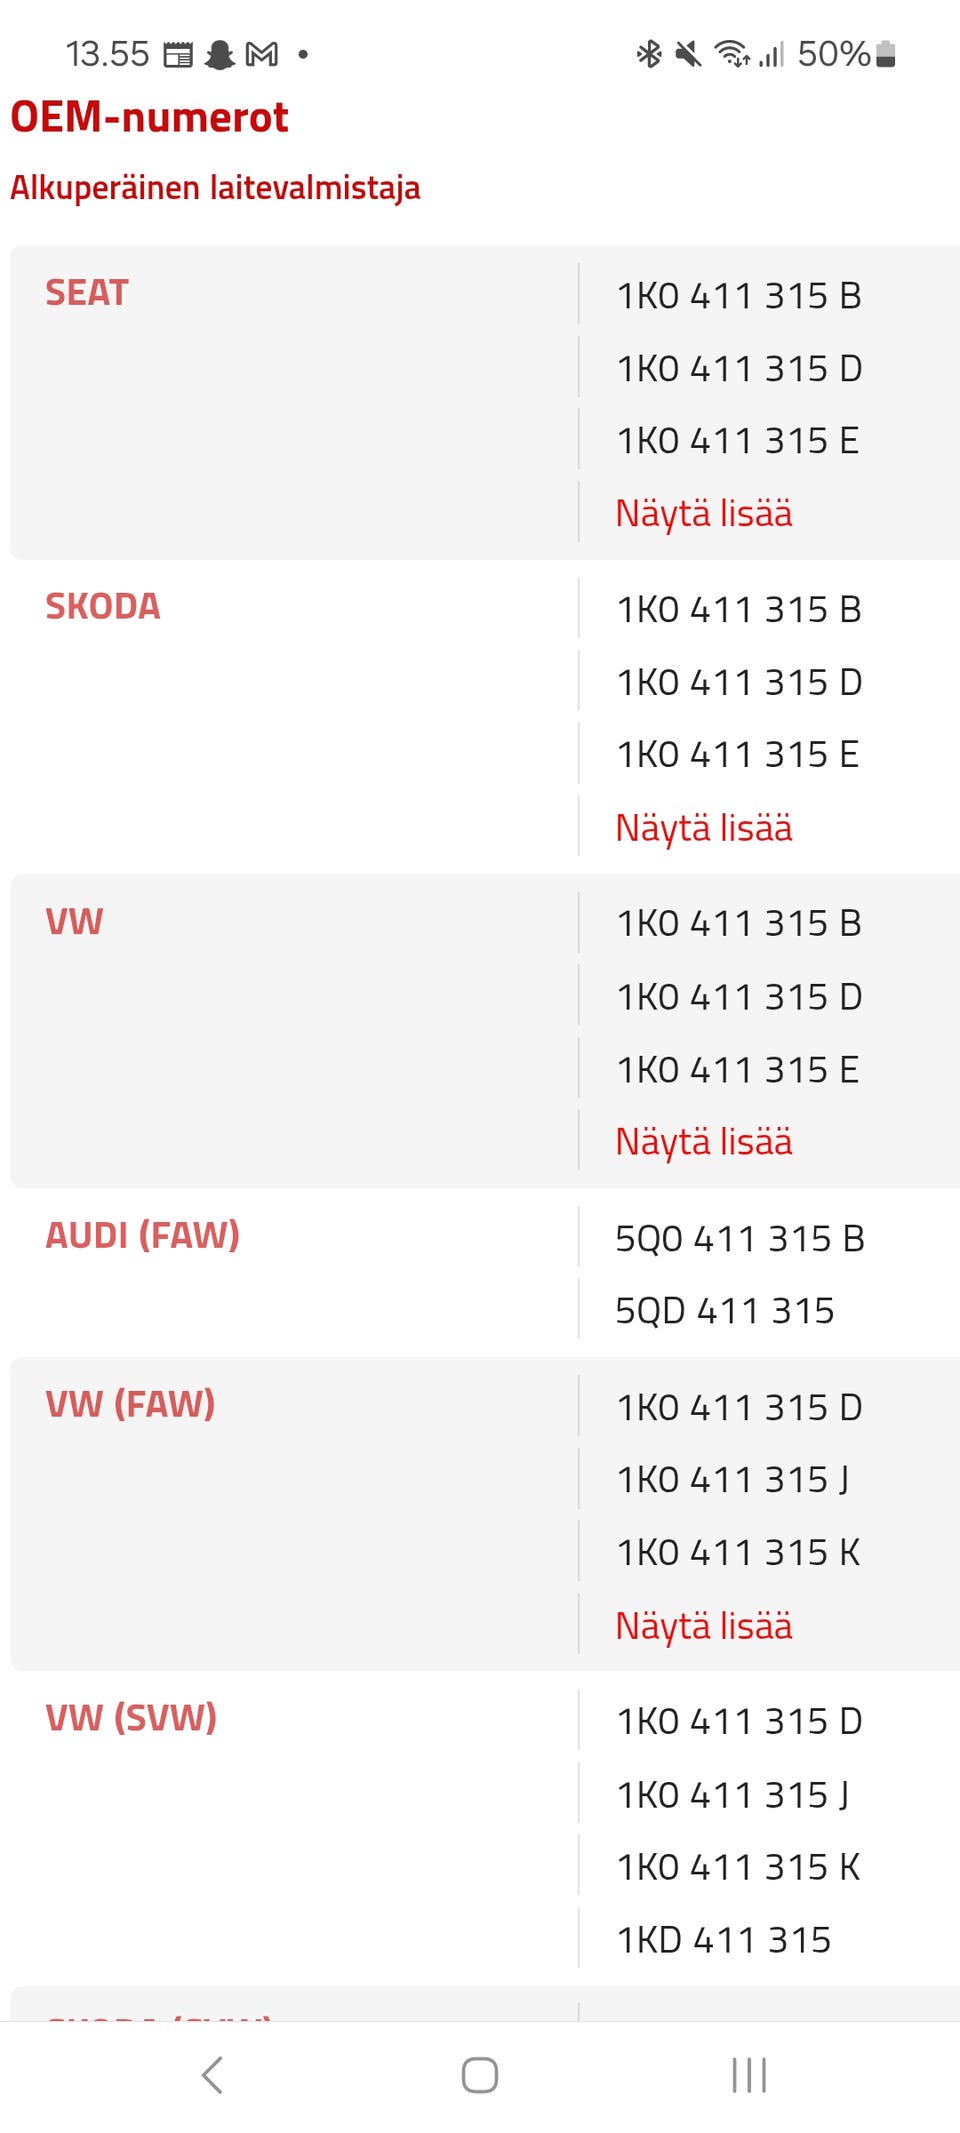The width and height of the screenshot is (960, 2133).
Task: Open recent apps with the navigation icon
Action: 749,2075
